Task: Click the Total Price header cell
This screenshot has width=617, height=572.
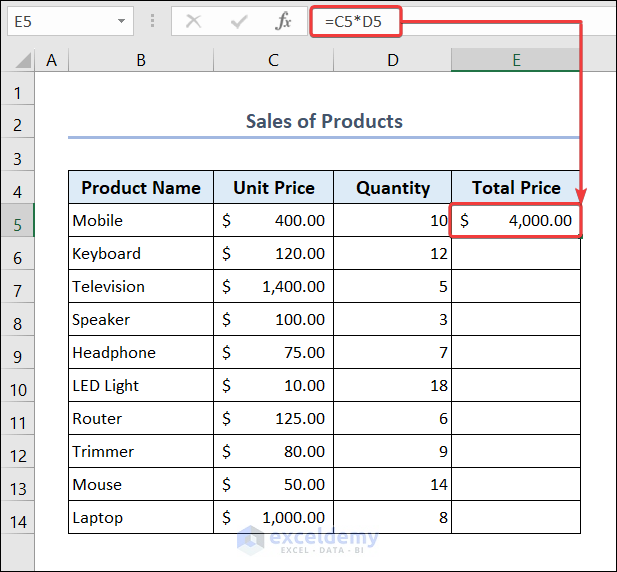Action: (x=516, y=188)
